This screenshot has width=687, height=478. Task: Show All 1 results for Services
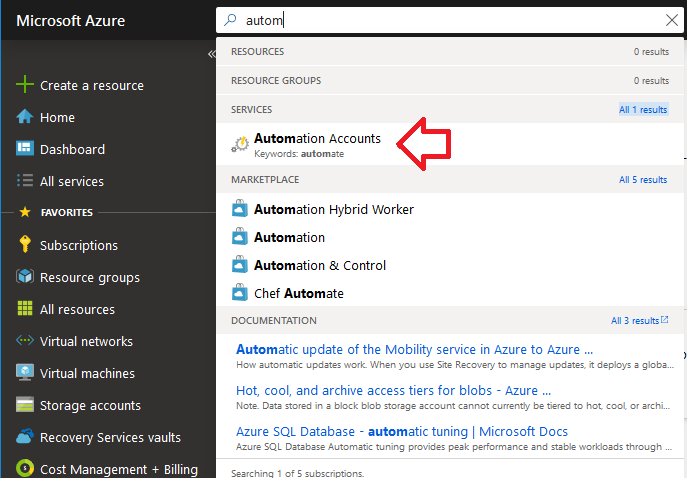(x=643, y=110)
